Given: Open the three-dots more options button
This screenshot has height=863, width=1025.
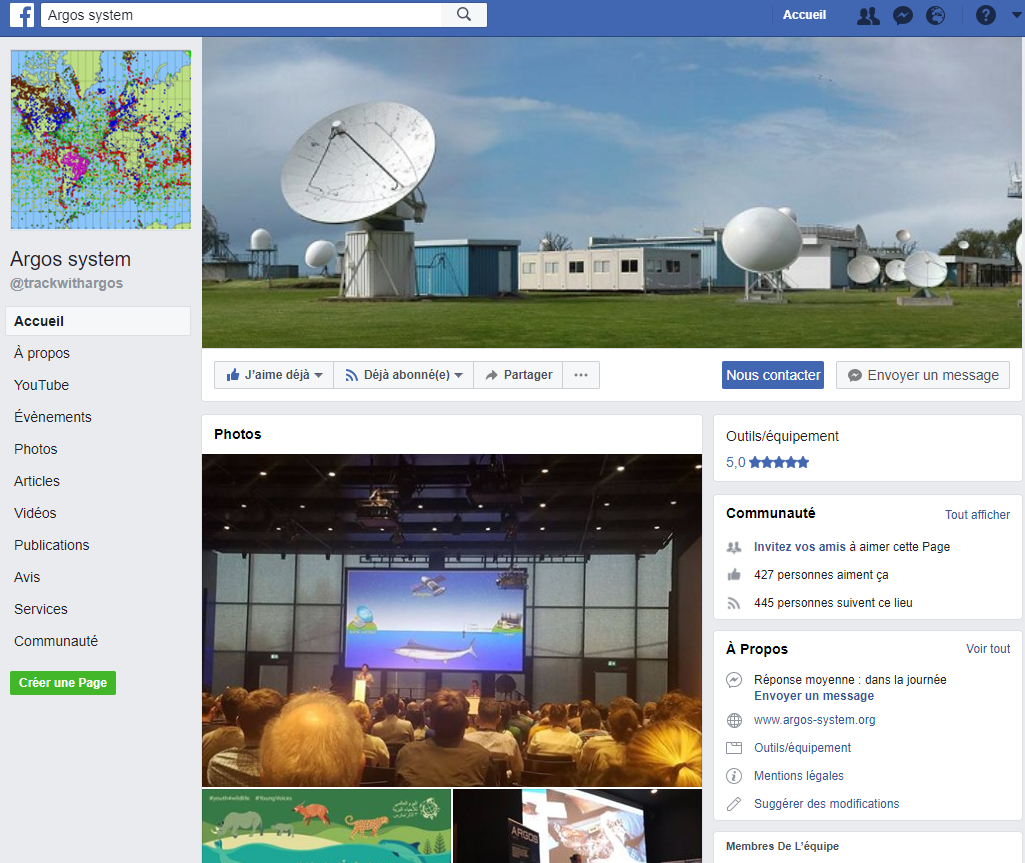Looking at the screenshot, I should [x=580, y=375].
